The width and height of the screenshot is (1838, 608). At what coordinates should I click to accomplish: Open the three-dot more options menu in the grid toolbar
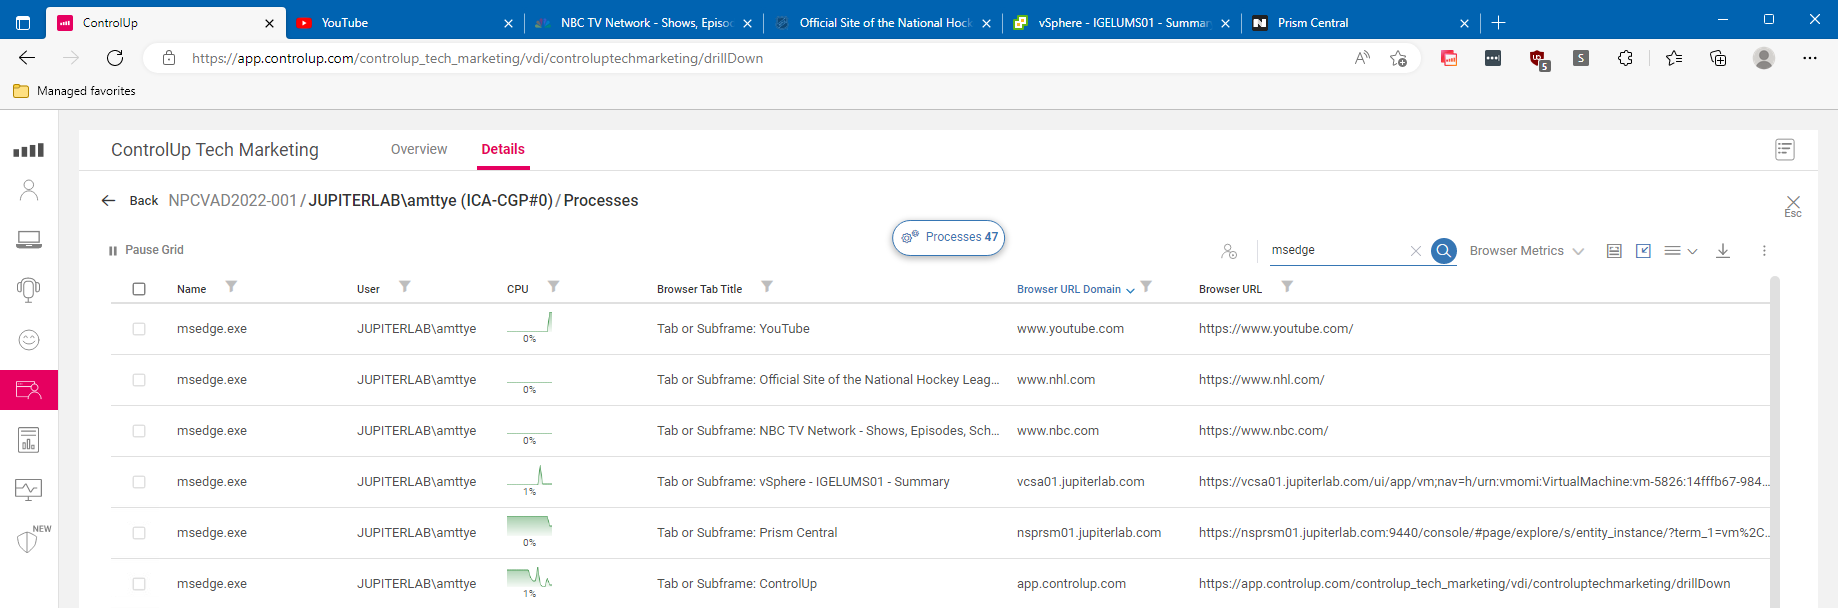click(1764, 251)
